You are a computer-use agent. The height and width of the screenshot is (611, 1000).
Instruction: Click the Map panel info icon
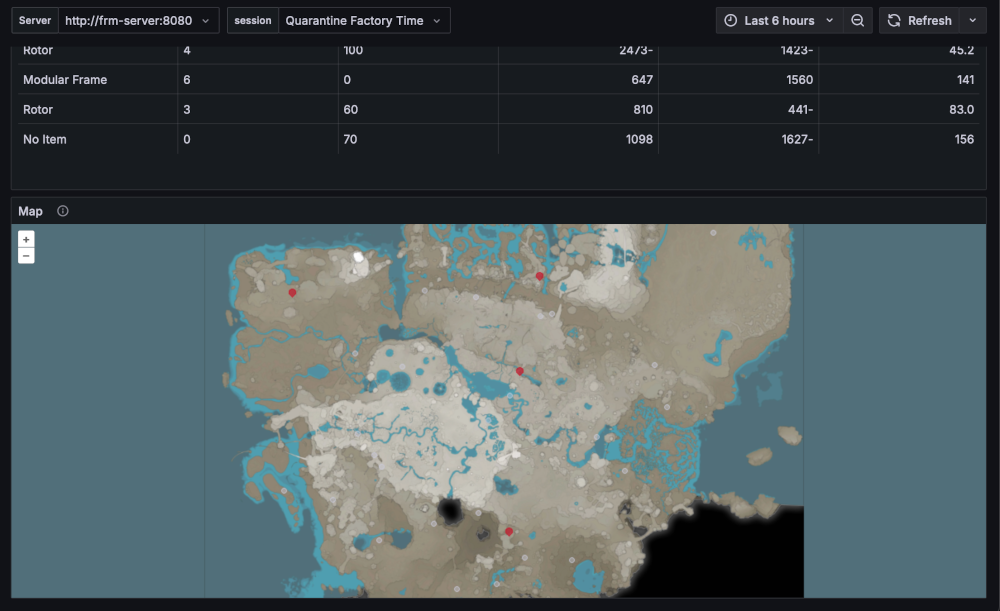pos(62,211)
